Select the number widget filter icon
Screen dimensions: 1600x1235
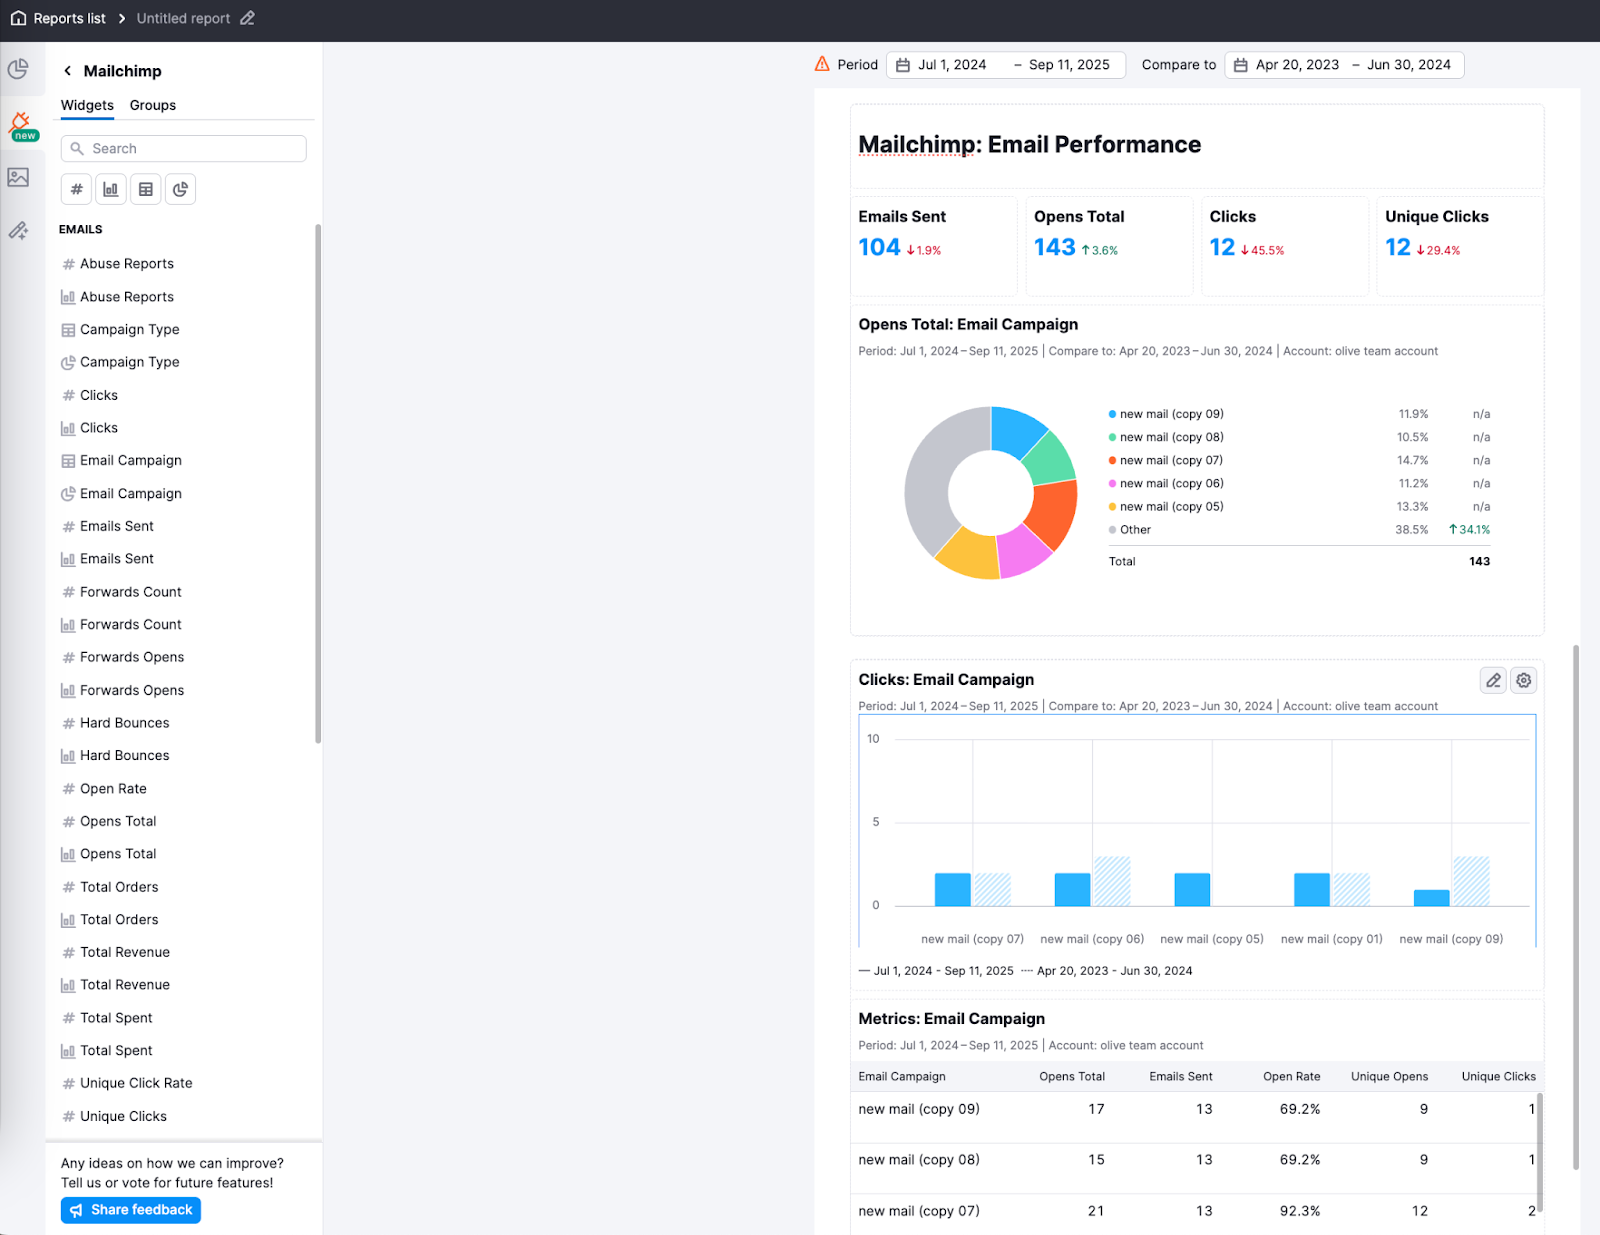point(76,189)
